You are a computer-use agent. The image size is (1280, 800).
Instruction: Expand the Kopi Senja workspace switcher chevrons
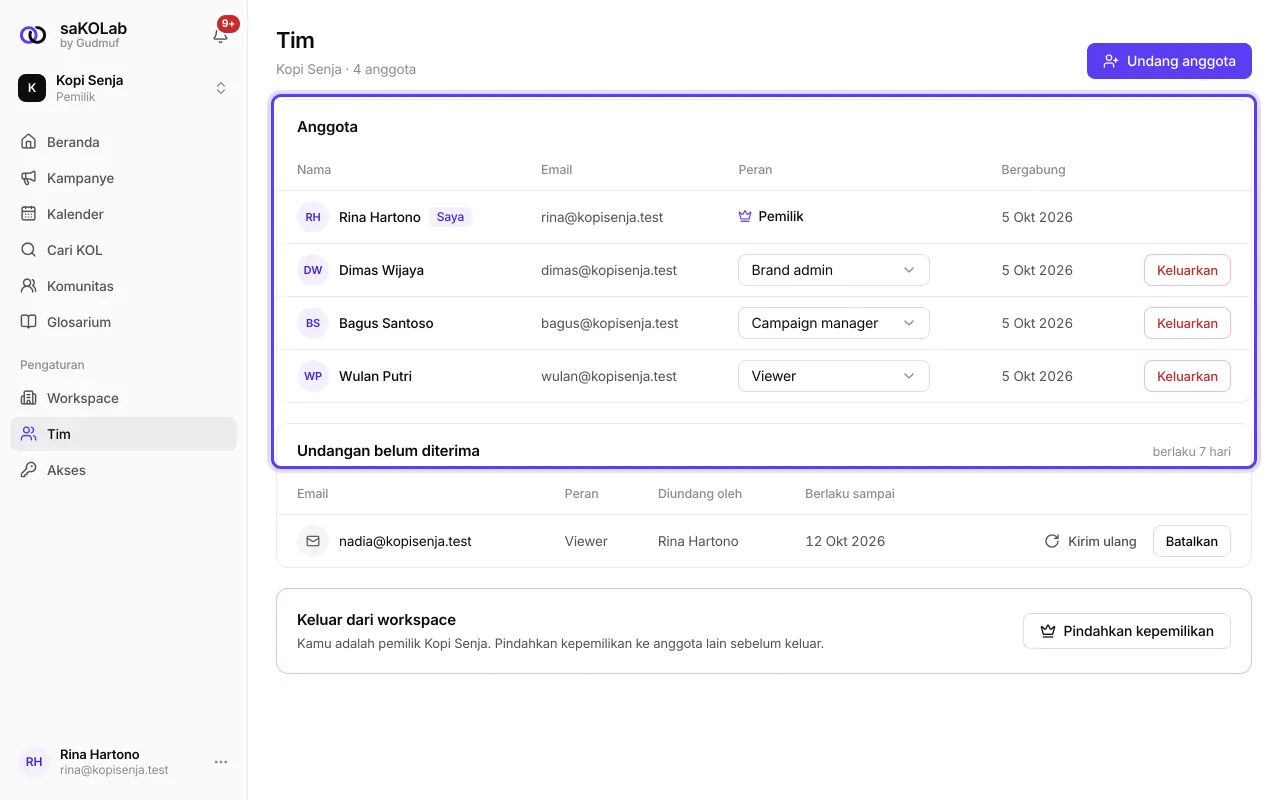pyautogui.click(x=221, y=88)
